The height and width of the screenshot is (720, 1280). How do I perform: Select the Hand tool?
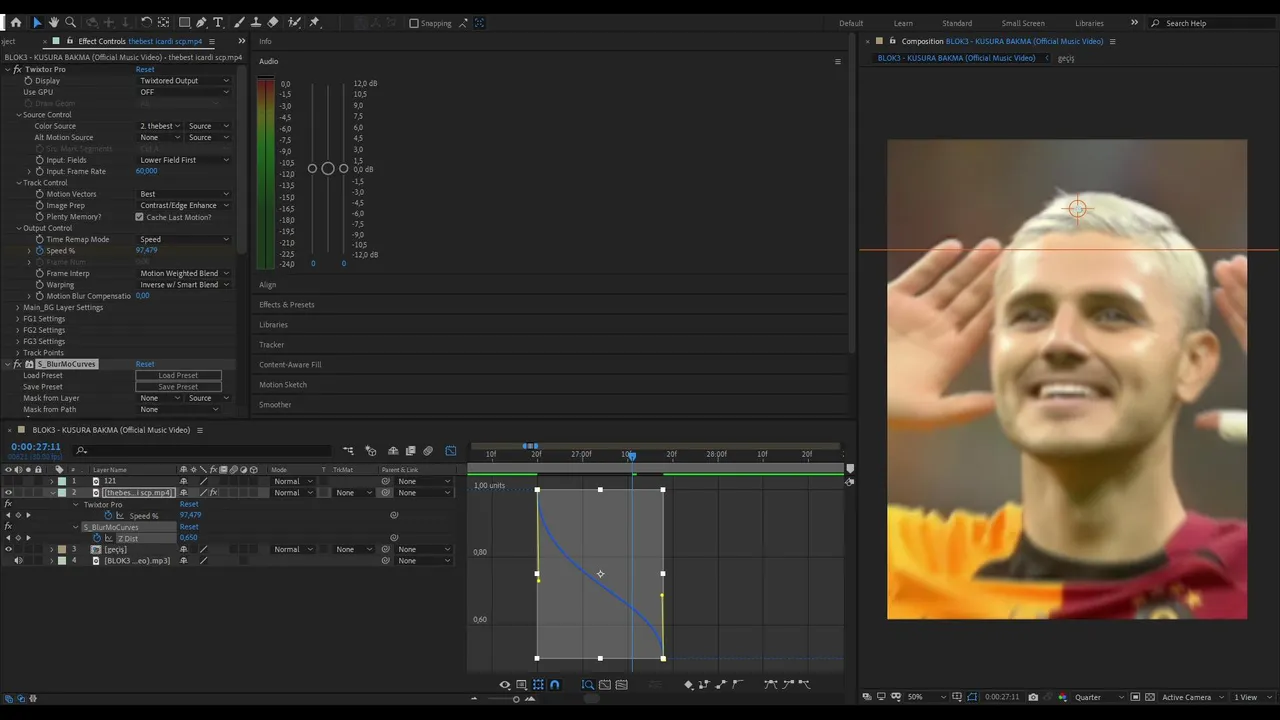pyautogui.click(x=53, y=22)
